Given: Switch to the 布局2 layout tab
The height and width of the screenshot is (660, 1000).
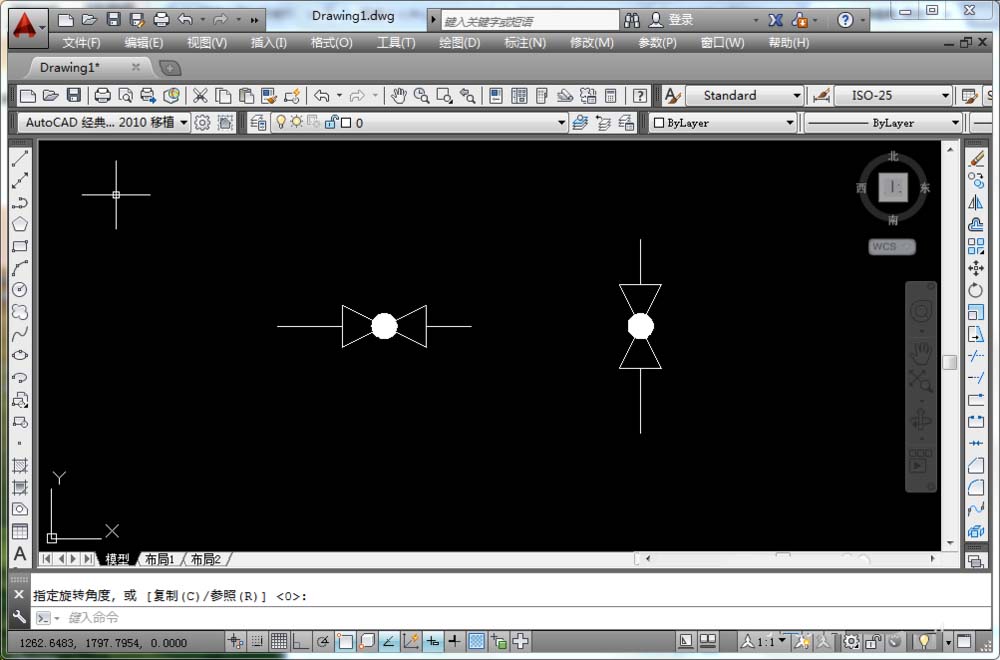Looking at the screenshot, I should coord(206,559).
